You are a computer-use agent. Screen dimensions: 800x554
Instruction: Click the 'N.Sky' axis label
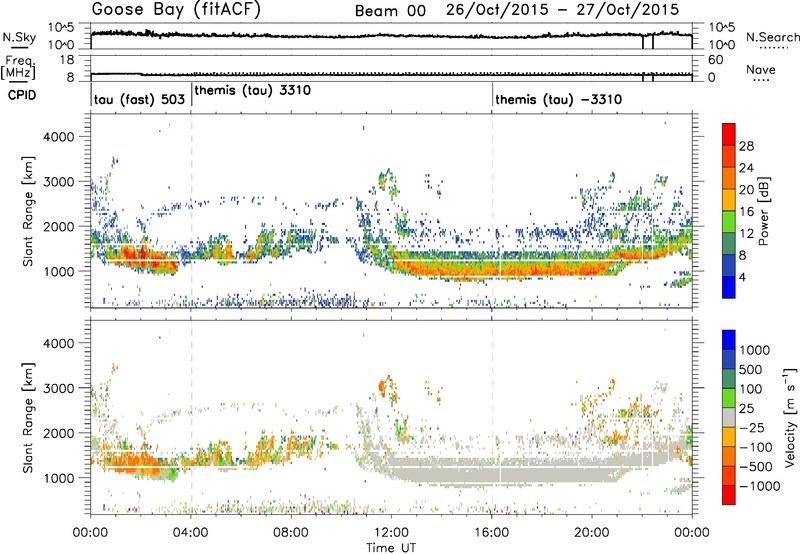click(19, 37)
